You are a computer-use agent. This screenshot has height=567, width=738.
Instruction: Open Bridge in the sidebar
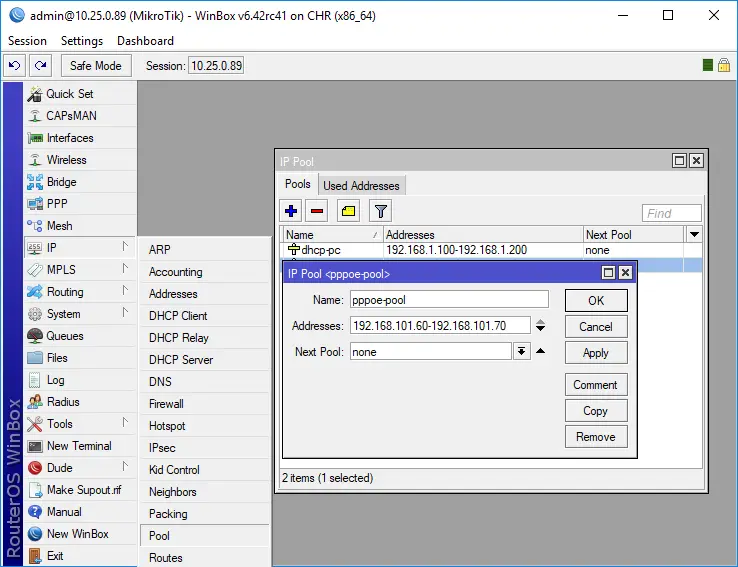[80, 182]
